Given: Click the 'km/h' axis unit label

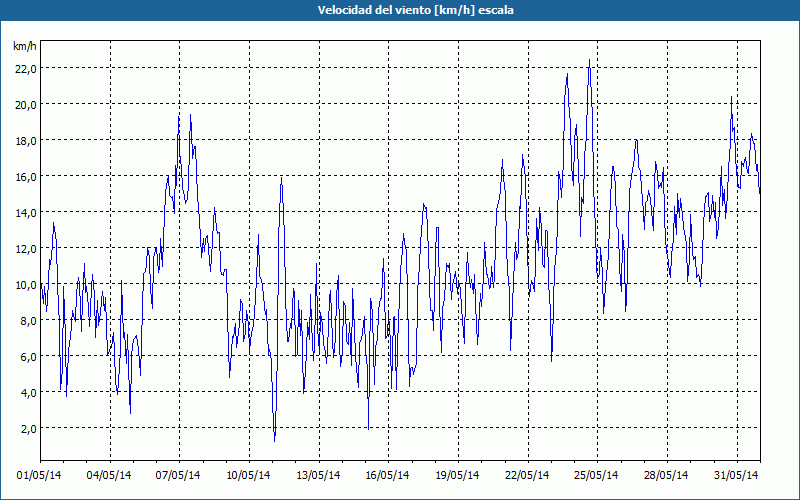Looking at the screenshot, I should (24, 46).
